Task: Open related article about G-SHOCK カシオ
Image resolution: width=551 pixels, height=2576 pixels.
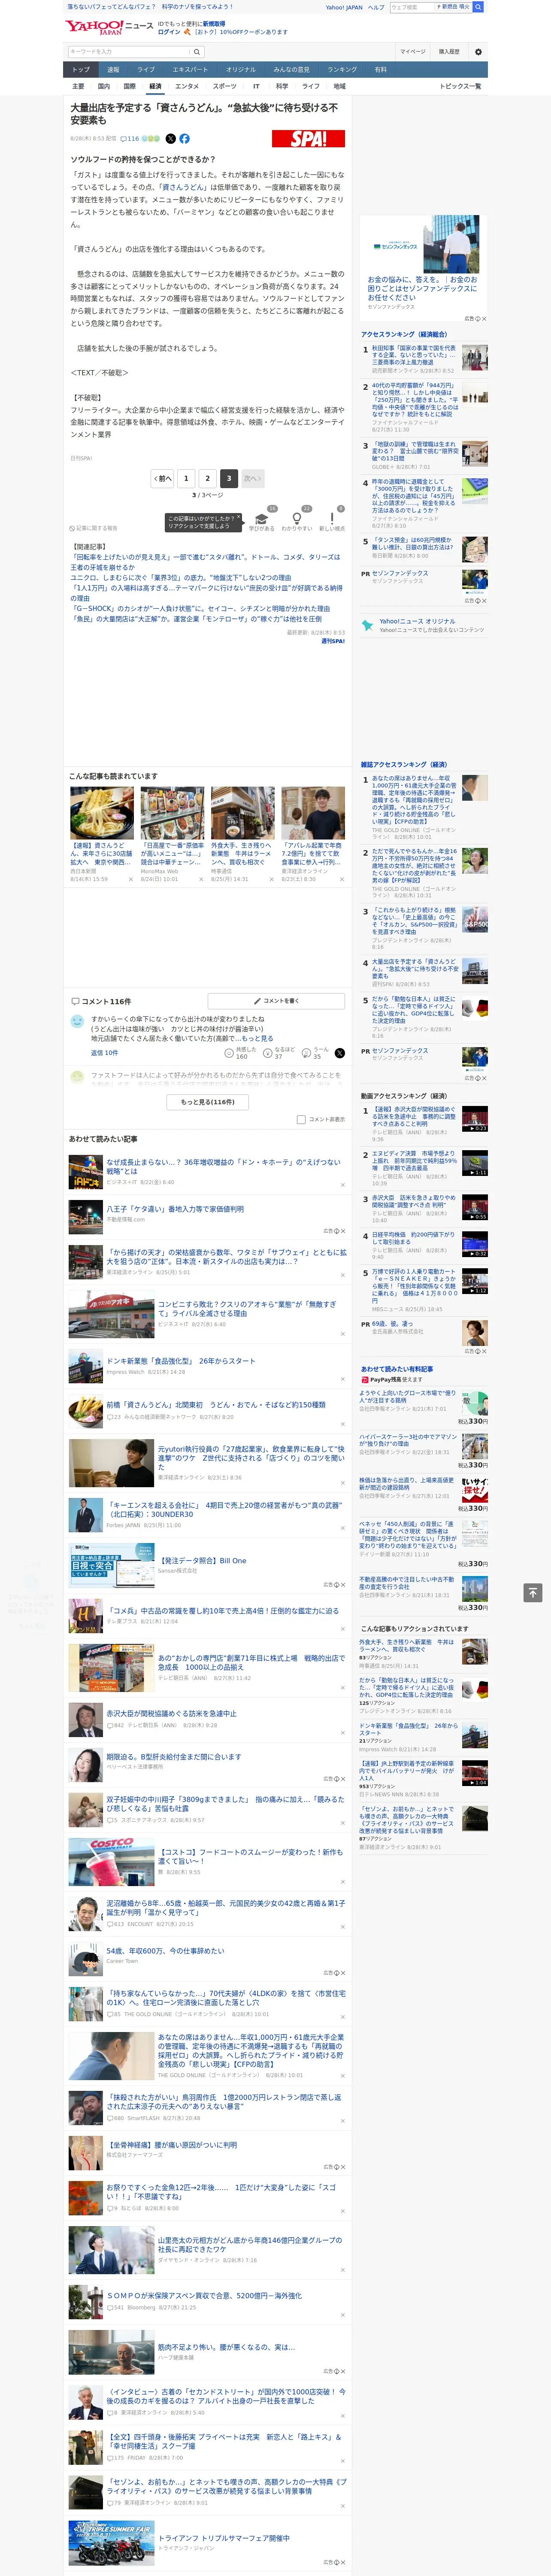Action: tap(199, 608)
